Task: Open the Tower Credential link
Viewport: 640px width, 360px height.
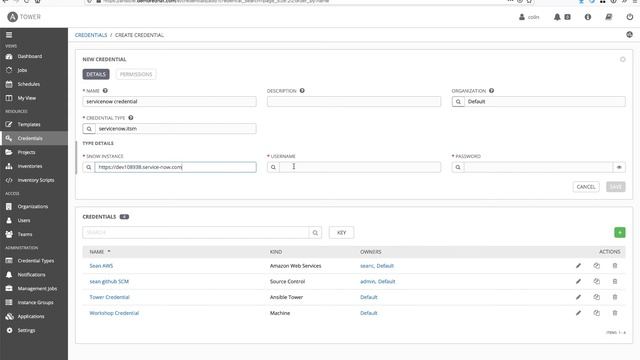Action: (109, 297)
